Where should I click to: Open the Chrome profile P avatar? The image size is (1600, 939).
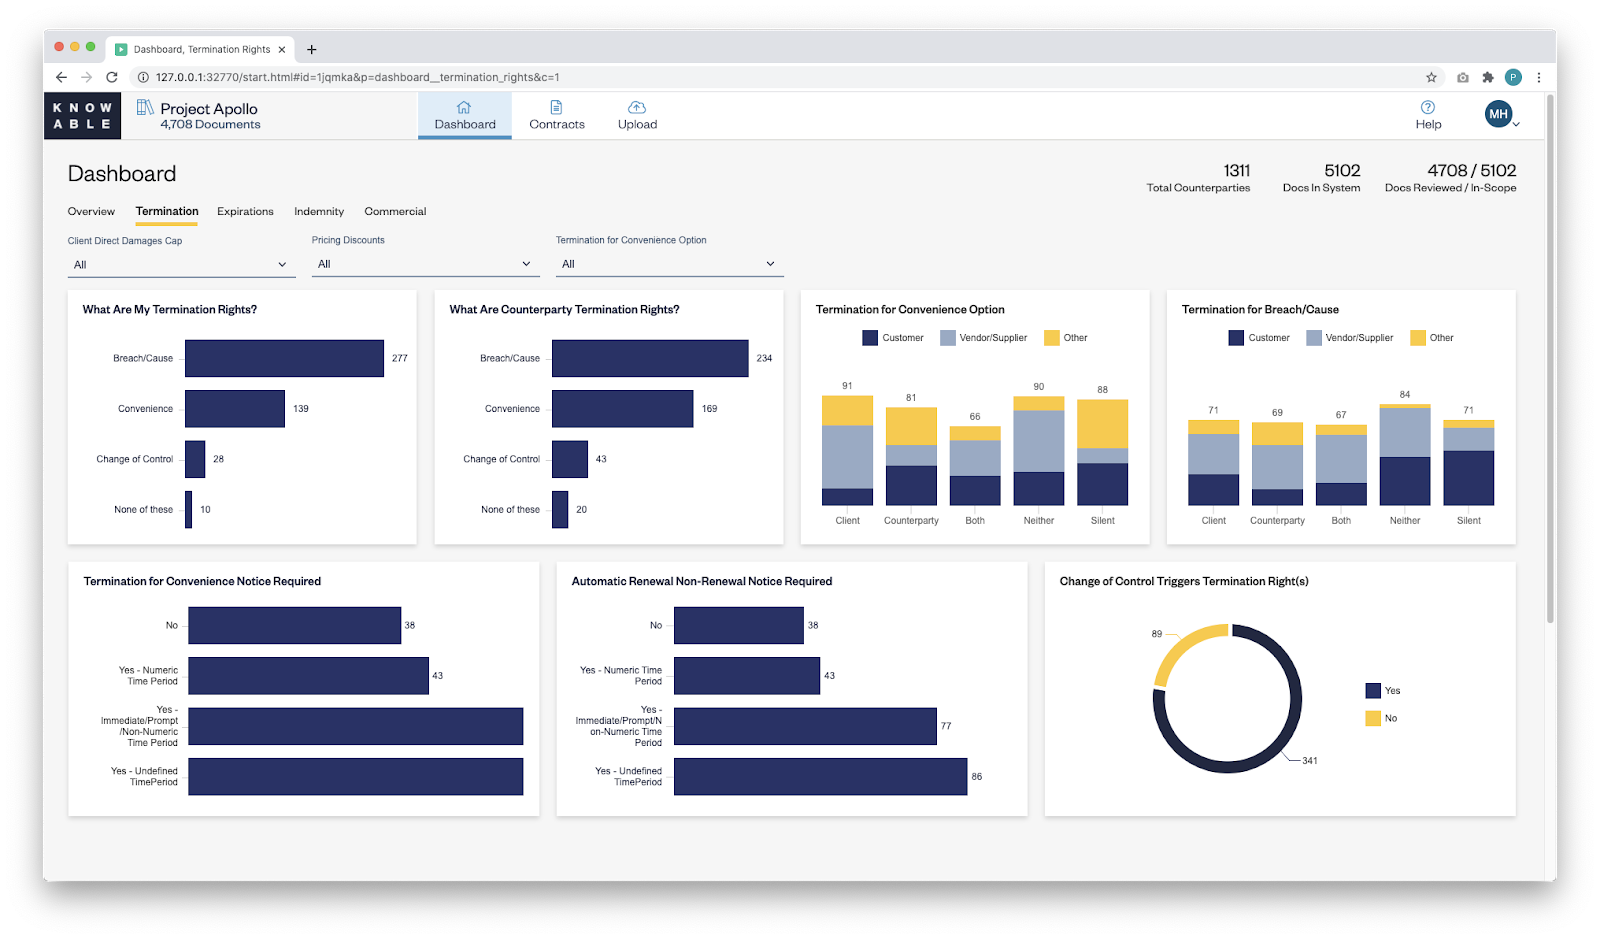click(1513, 77)
